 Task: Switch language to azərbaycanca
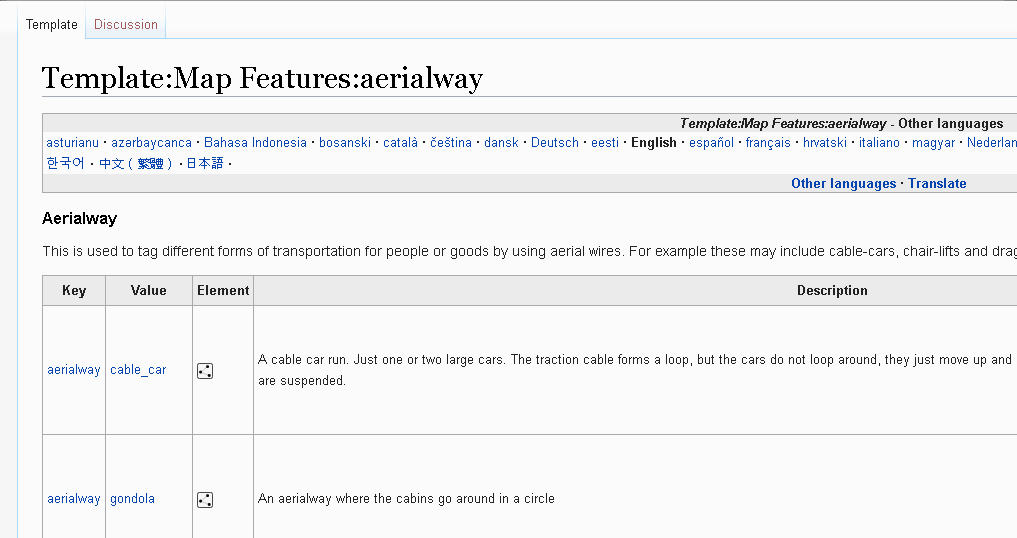pos(151,143)
